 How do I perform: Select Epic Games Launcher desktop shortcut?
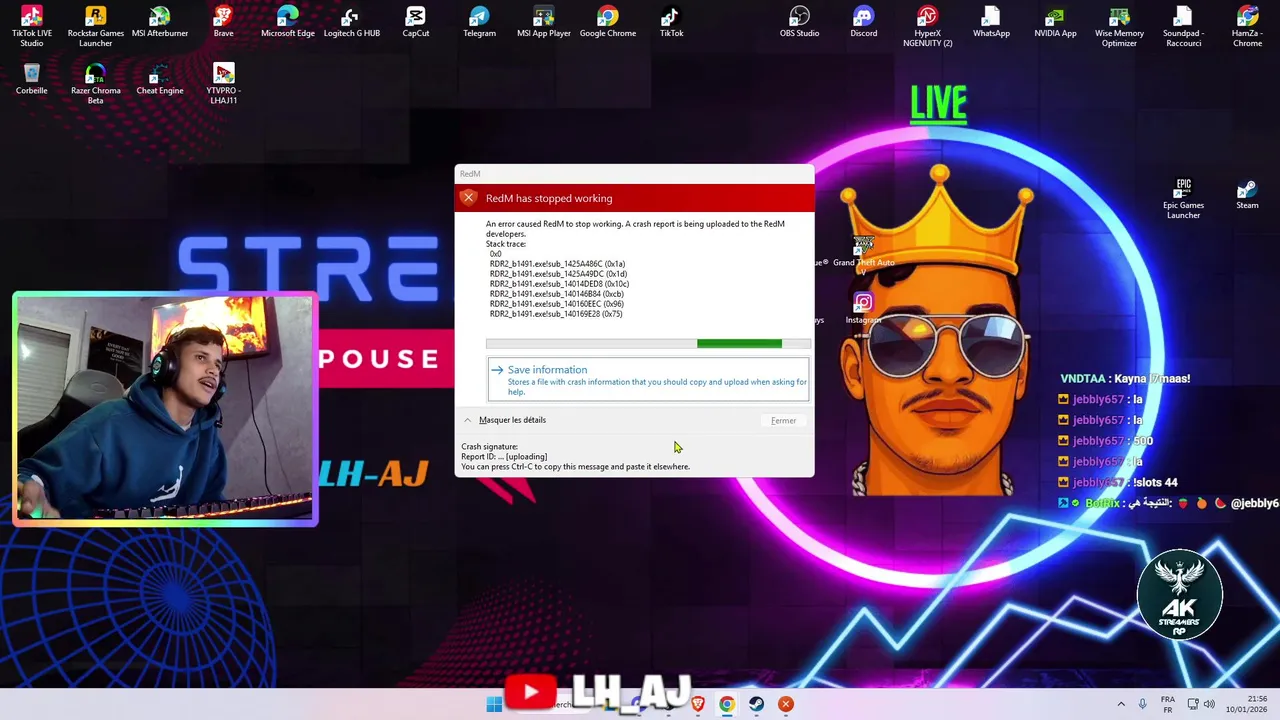click(1183, 198)
